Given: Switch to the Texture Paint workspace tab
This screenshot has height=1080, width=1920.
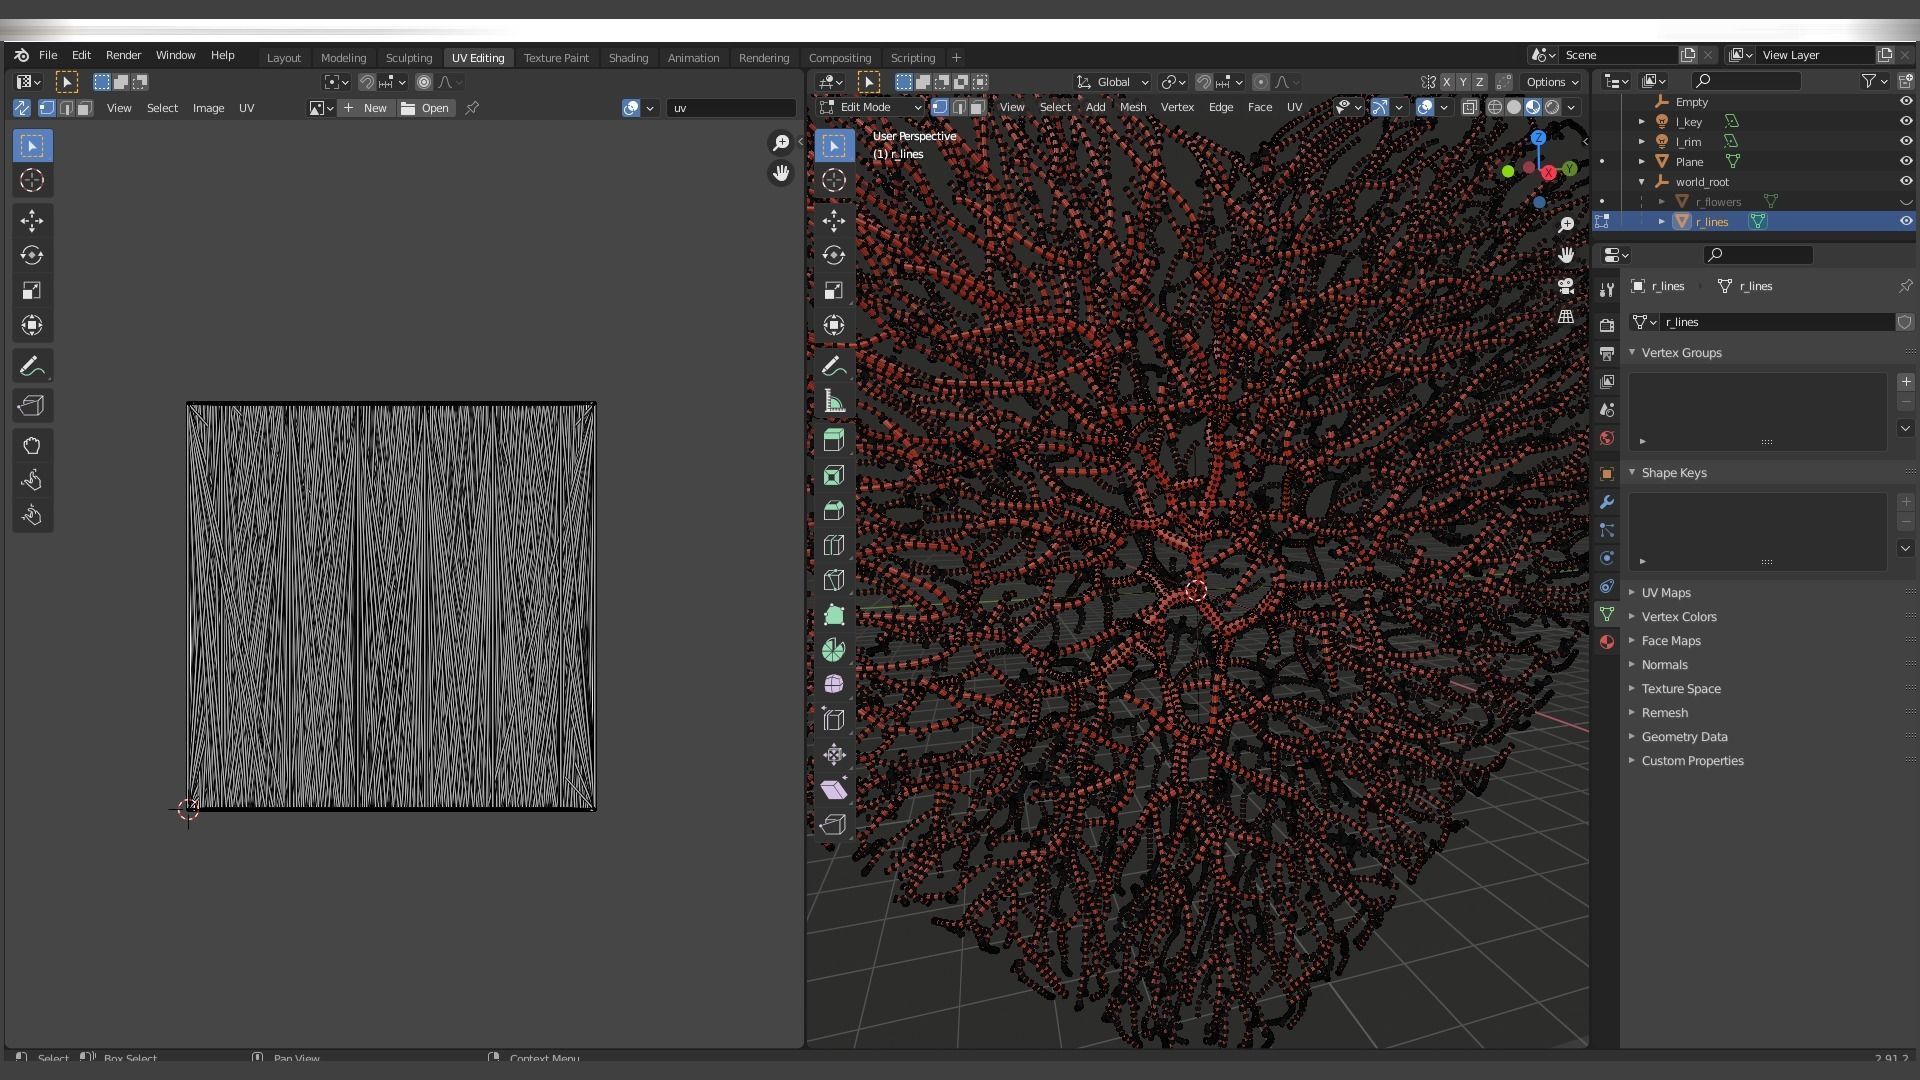Looking at the screenshot, I should tap(556, 58).
